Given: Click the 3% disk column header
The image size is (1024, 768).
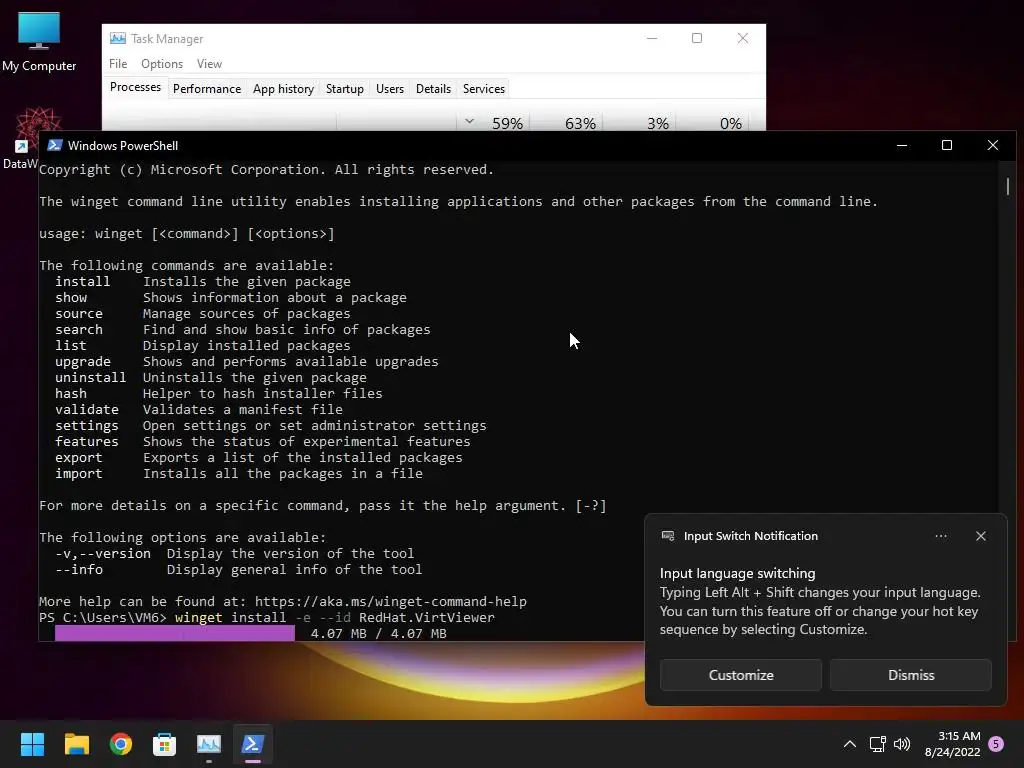Looking at the screenshot, I should point(658,123).
